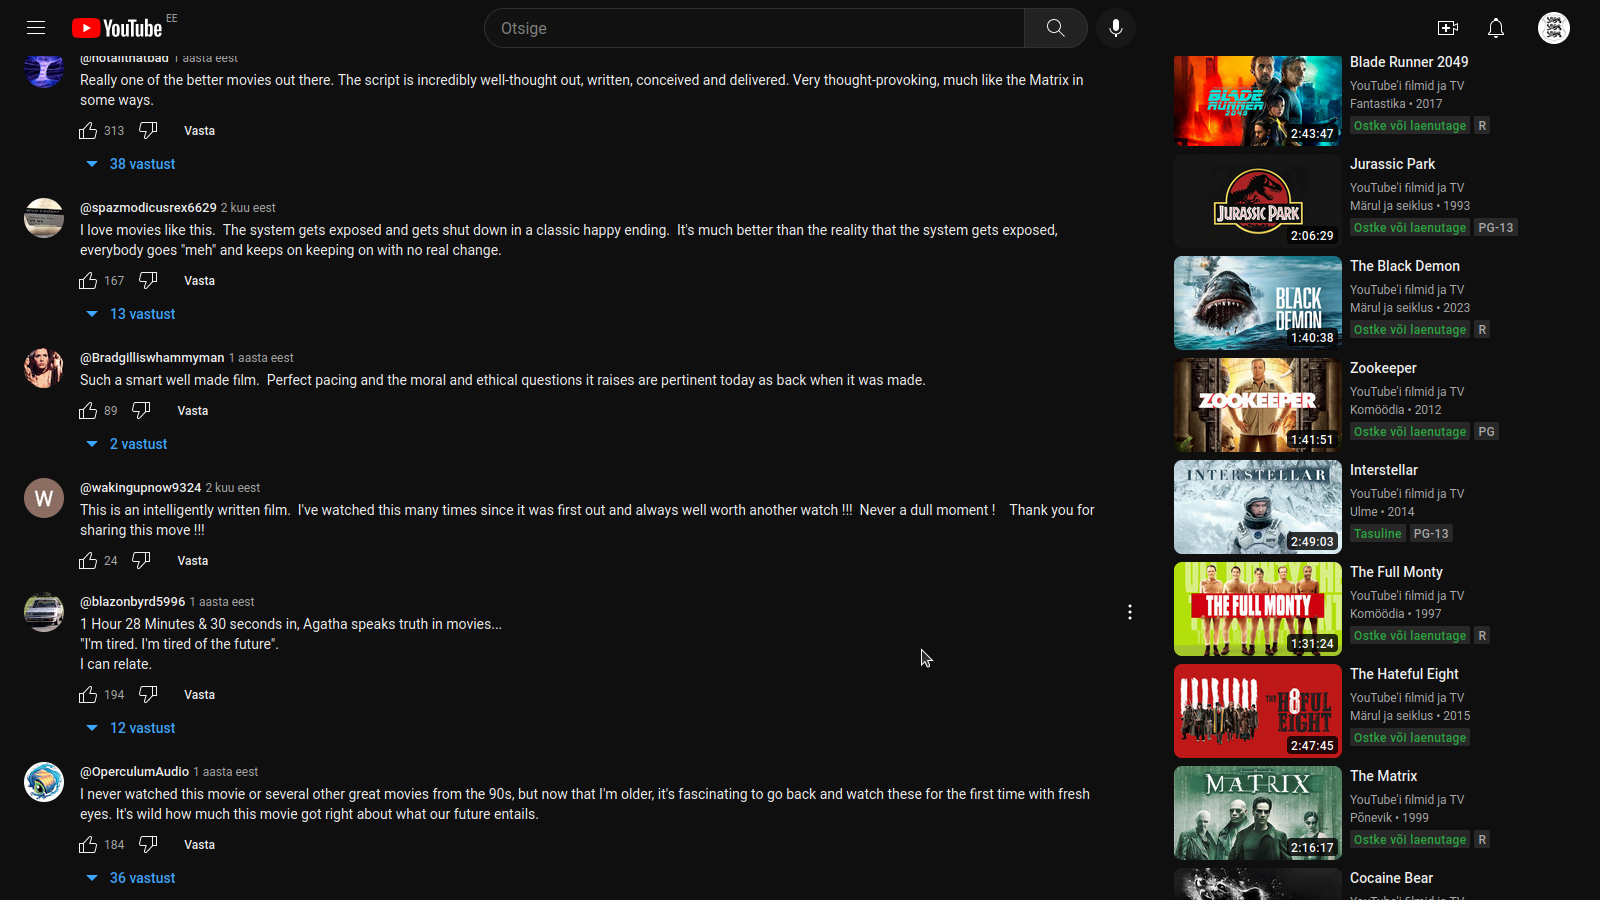Open the hamburger guide menu
Viewport: 1600px width, 900px height.
click(x=36, y=28)
